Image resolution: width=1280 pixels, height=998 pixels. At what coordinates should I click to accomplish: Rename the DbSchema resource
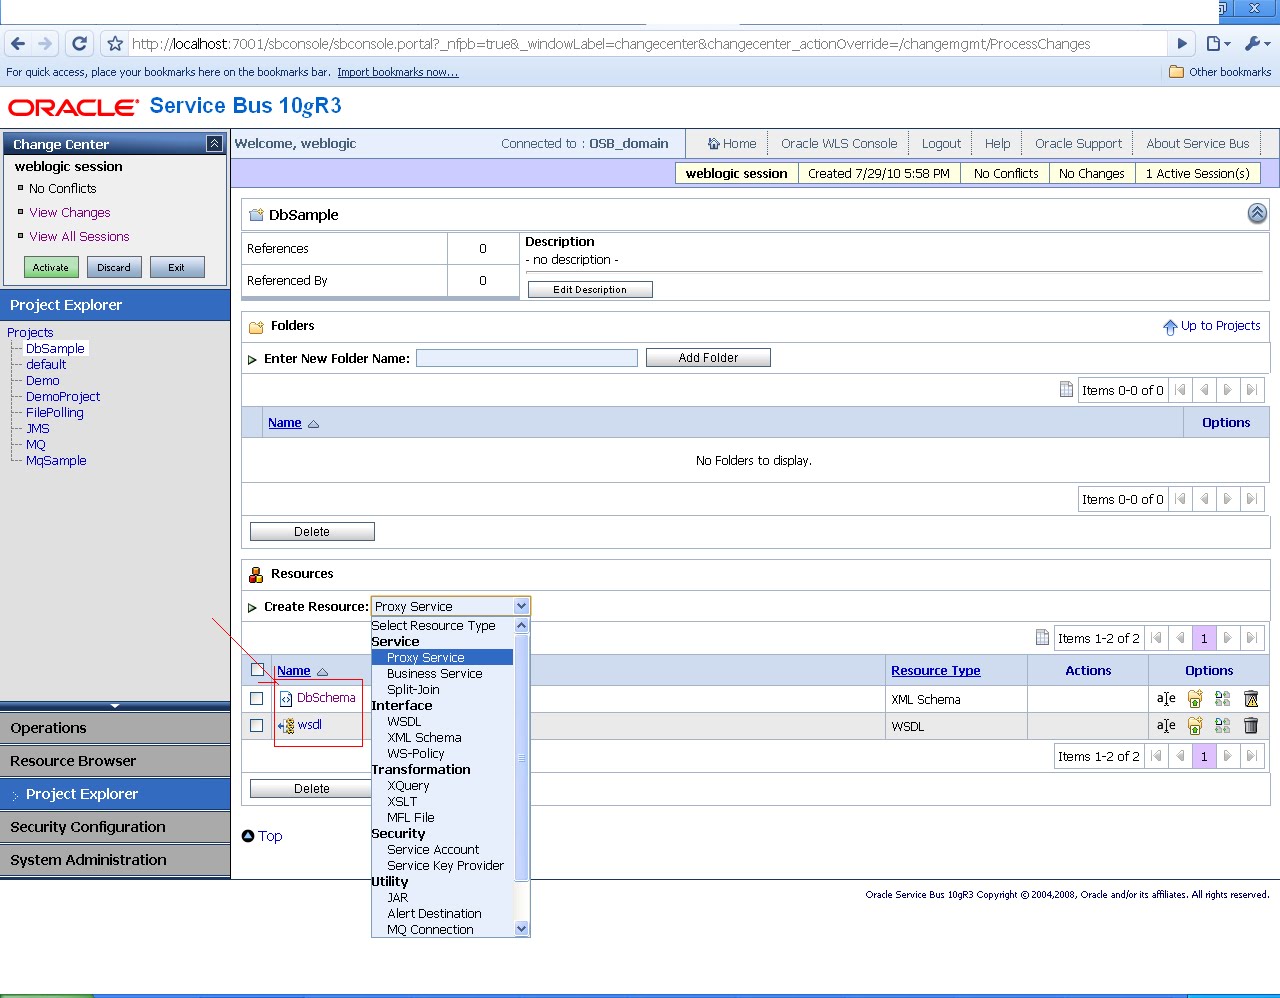tap(1166, 699)
